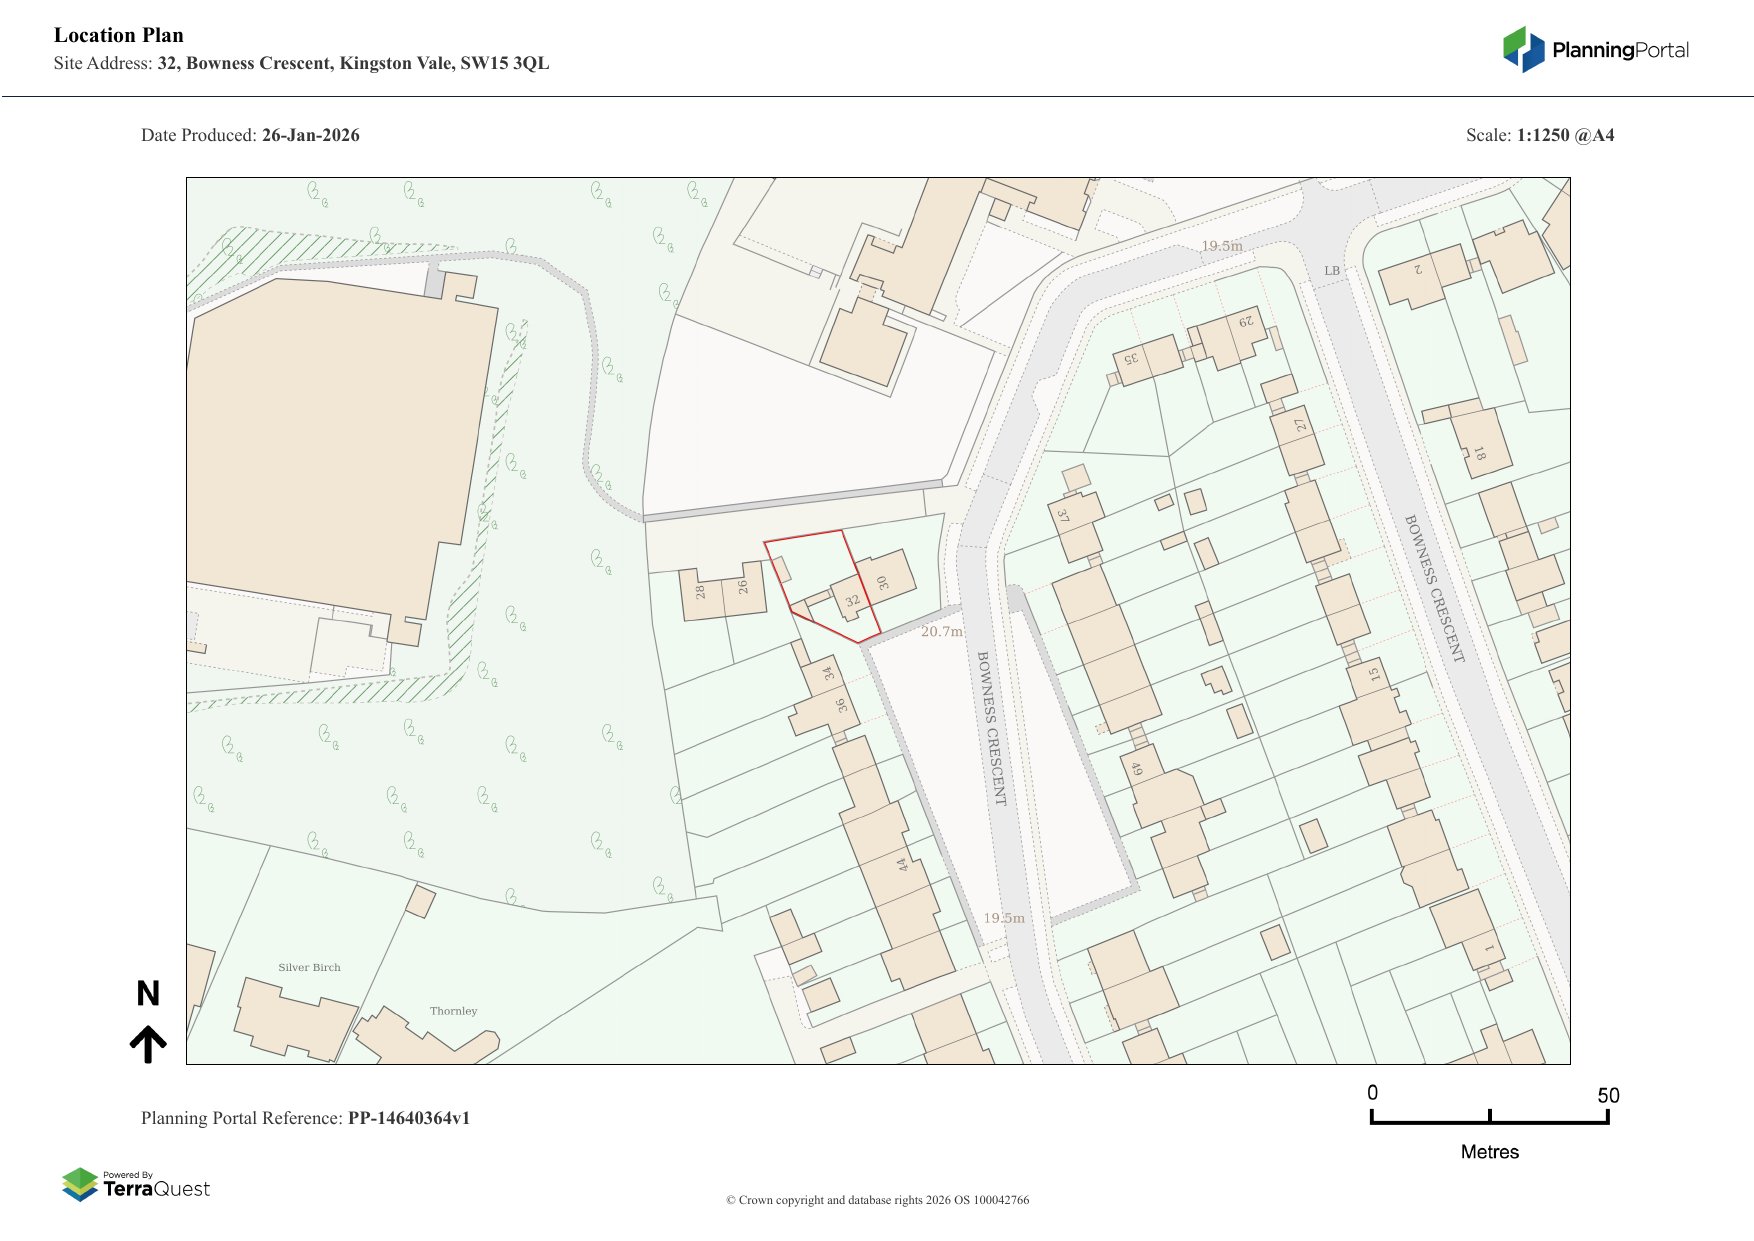Click house number 28 on the map
Image resolution: width=1754 pixels, height=1241 pixels.
tap(700, 592)
